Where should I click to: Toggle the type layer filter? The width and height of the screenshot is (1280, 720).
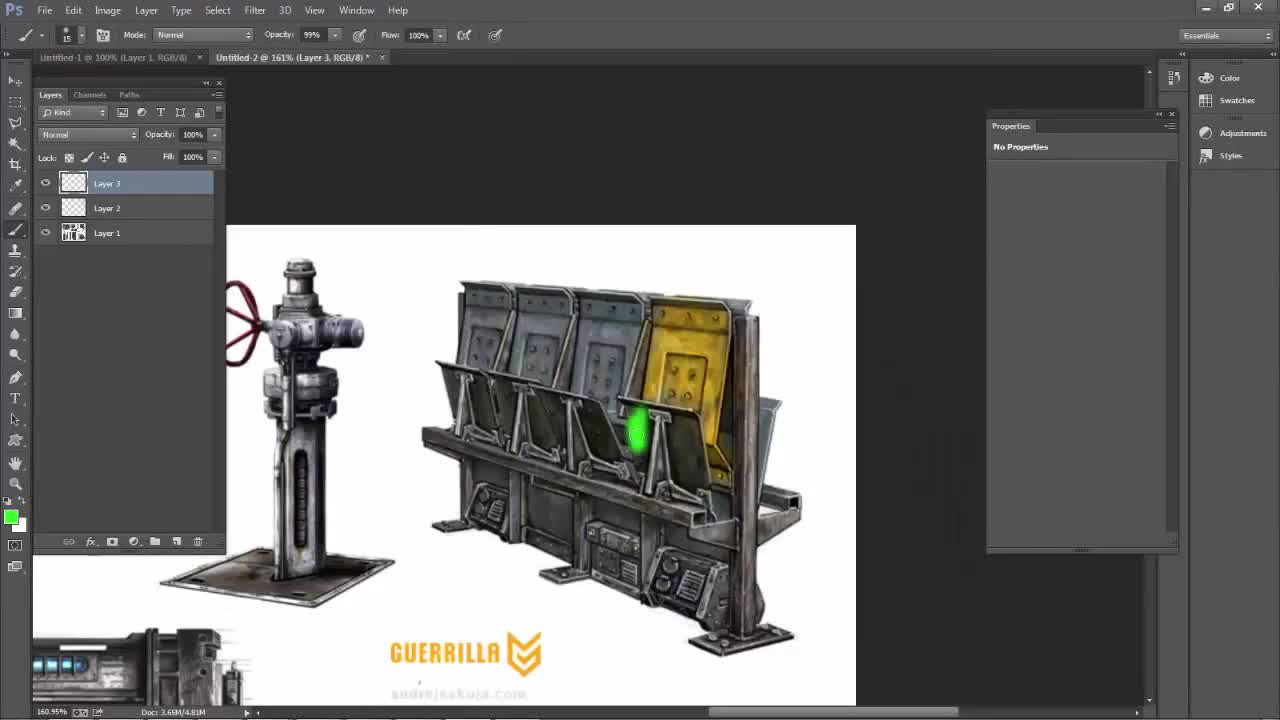(x=160, y=113)
